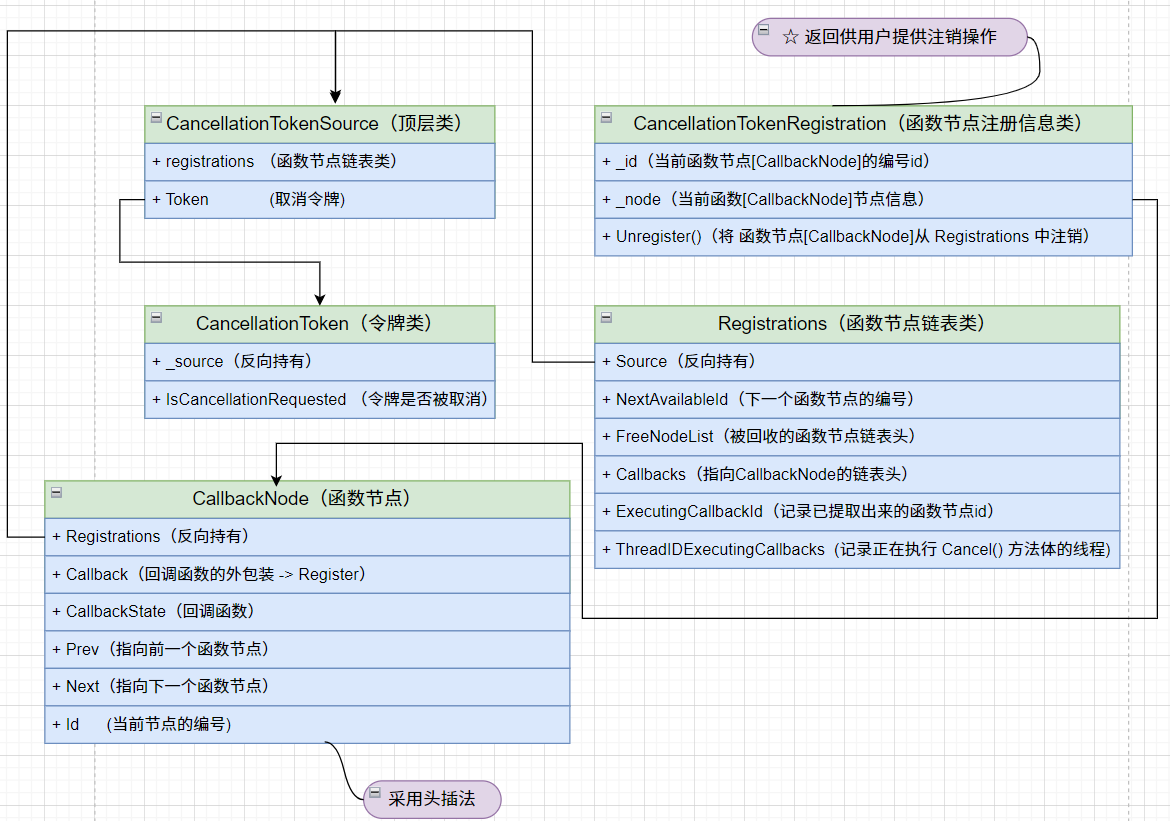The height and width of the screenshot is (821, 1170).
Task: Select the _node field row
Action: tap(862, 199)
